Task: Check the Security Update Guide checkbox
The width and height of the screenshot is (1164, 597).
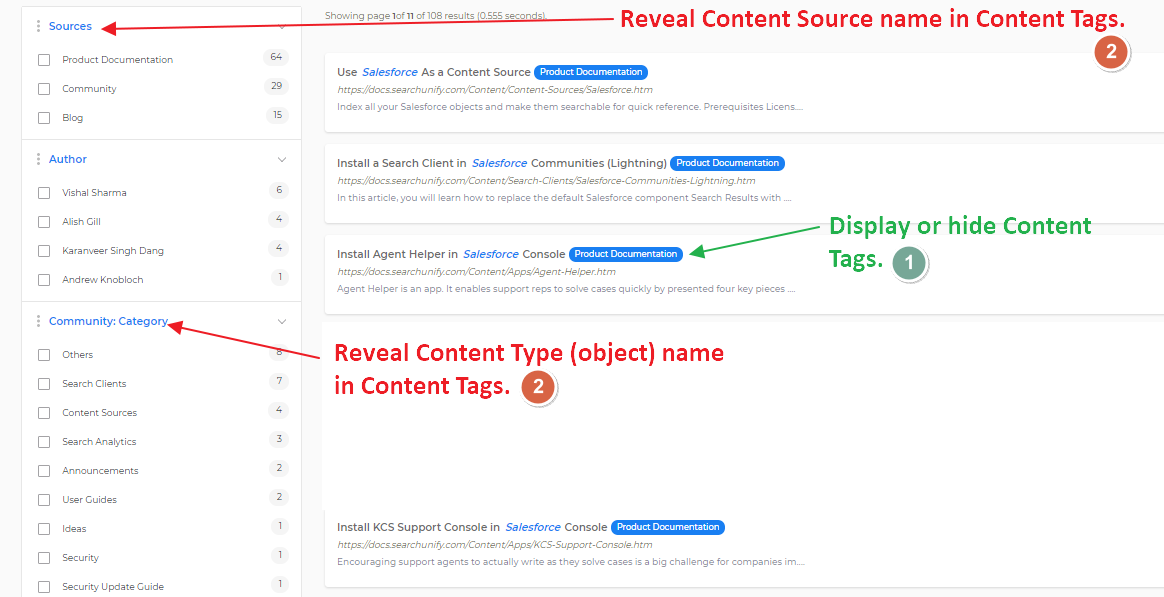Action: point(44,587)
